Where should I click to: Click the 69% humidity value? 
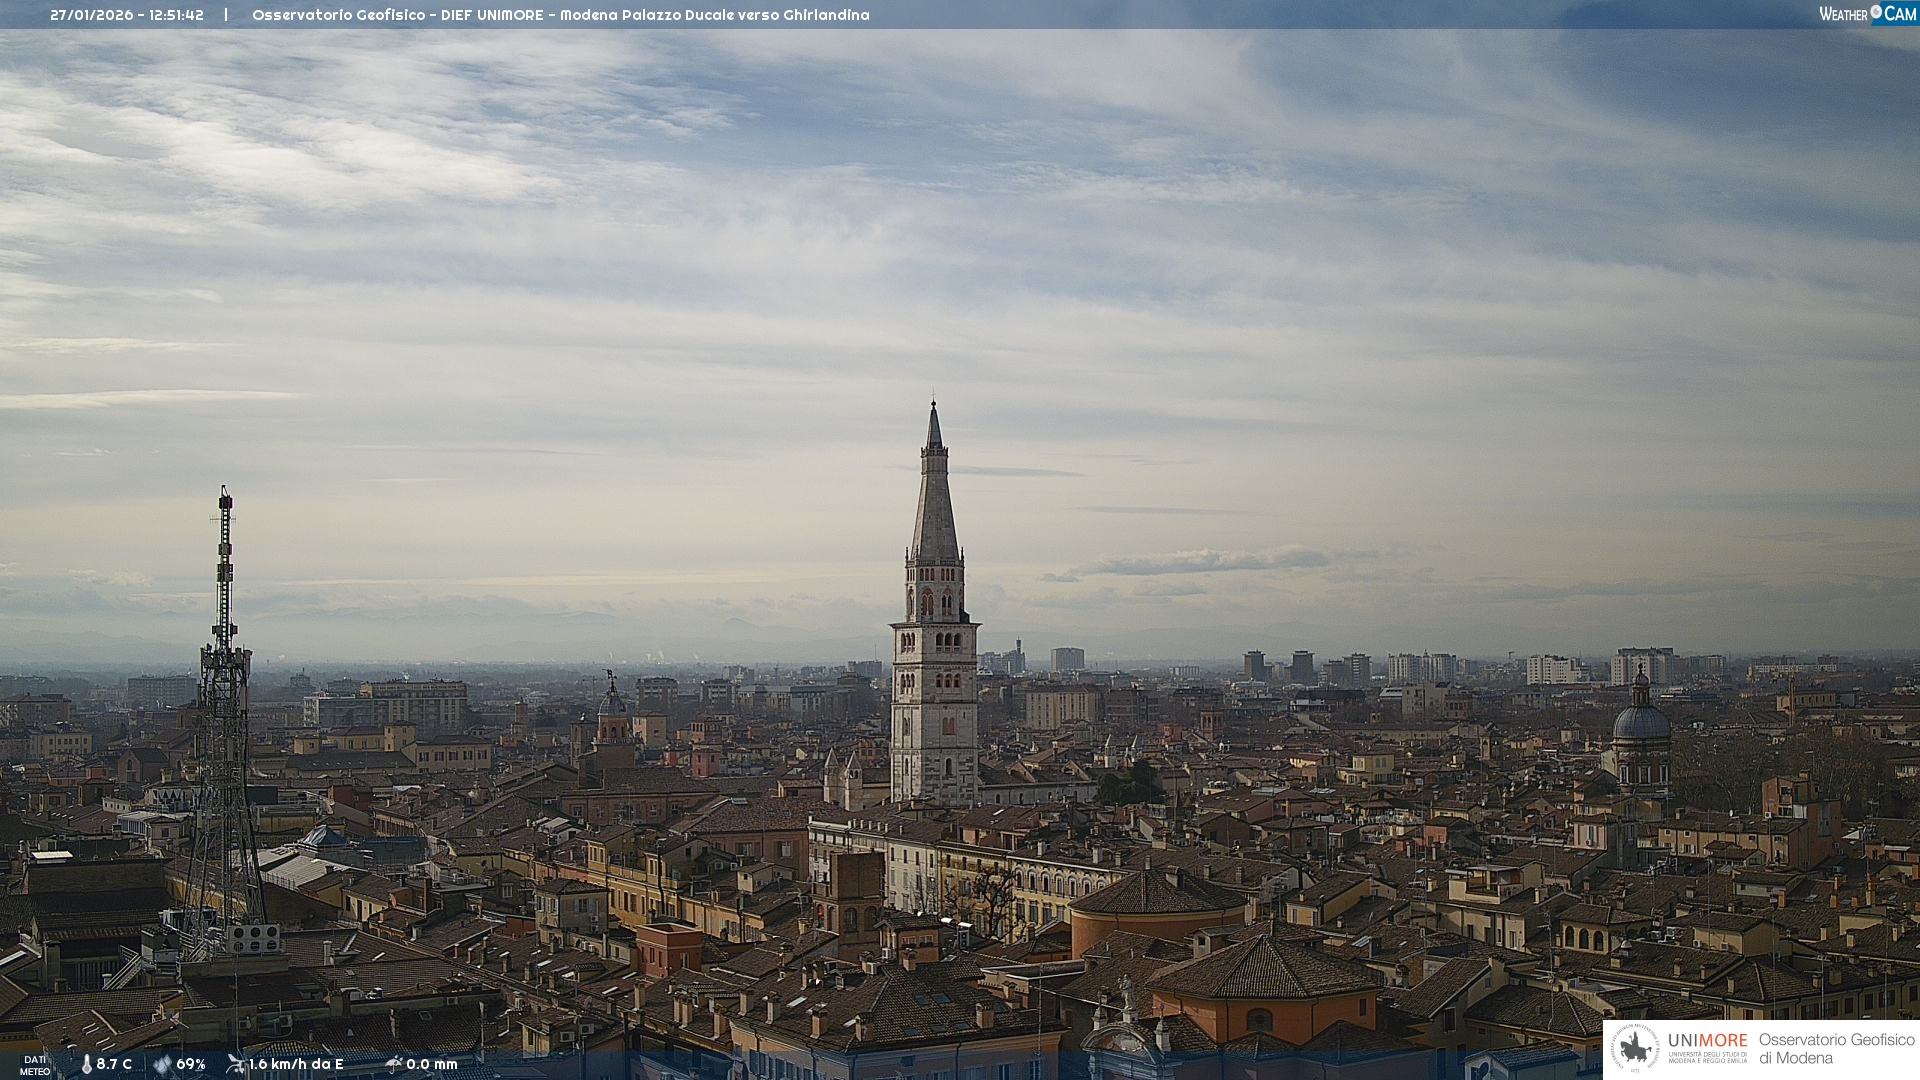[191, 1064]
